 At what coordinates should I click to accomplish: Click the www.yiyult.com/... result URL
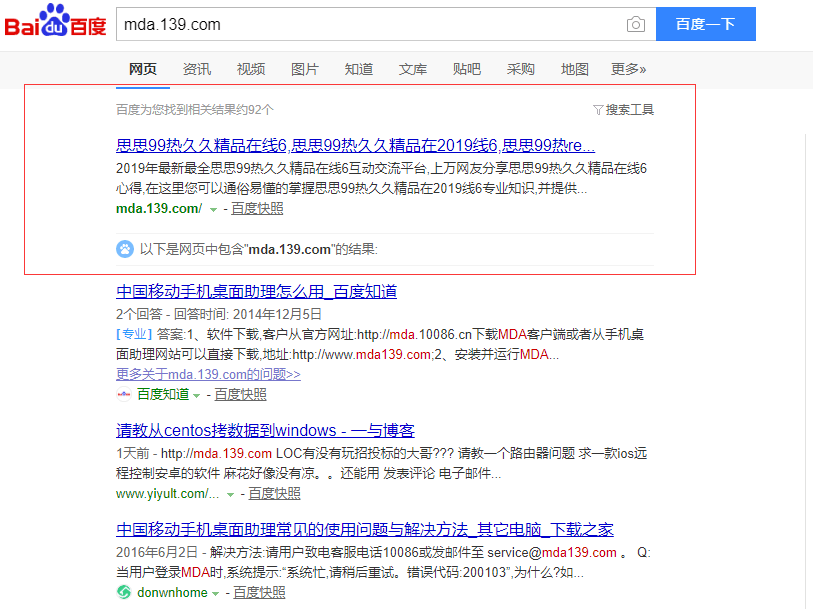click(x=167, y=493)
